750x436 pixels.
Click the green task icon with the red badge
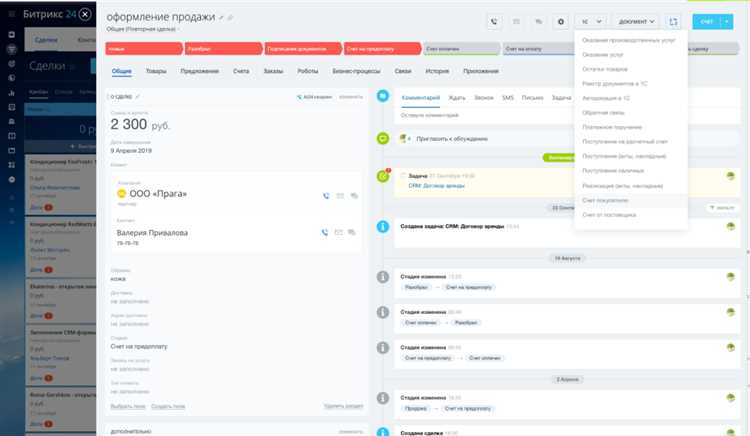click(x=383, y=176)
